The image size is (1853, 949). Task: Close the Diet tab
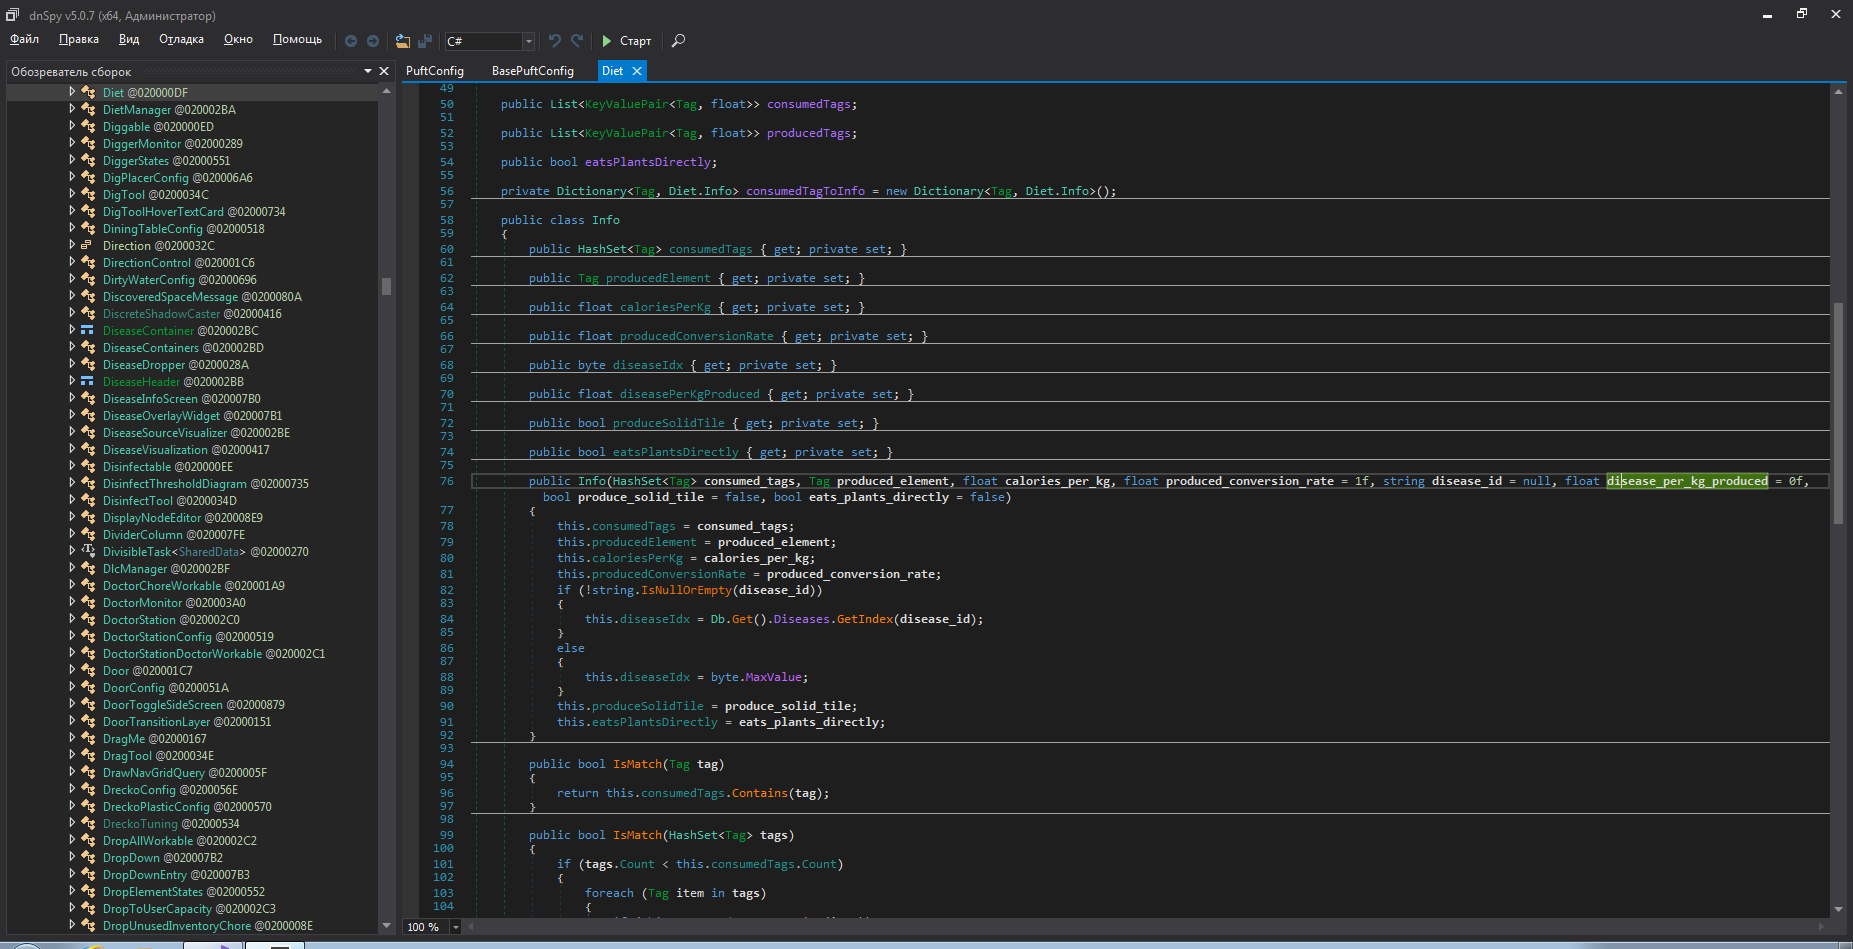pyautogui.click(x=637, y=71)
